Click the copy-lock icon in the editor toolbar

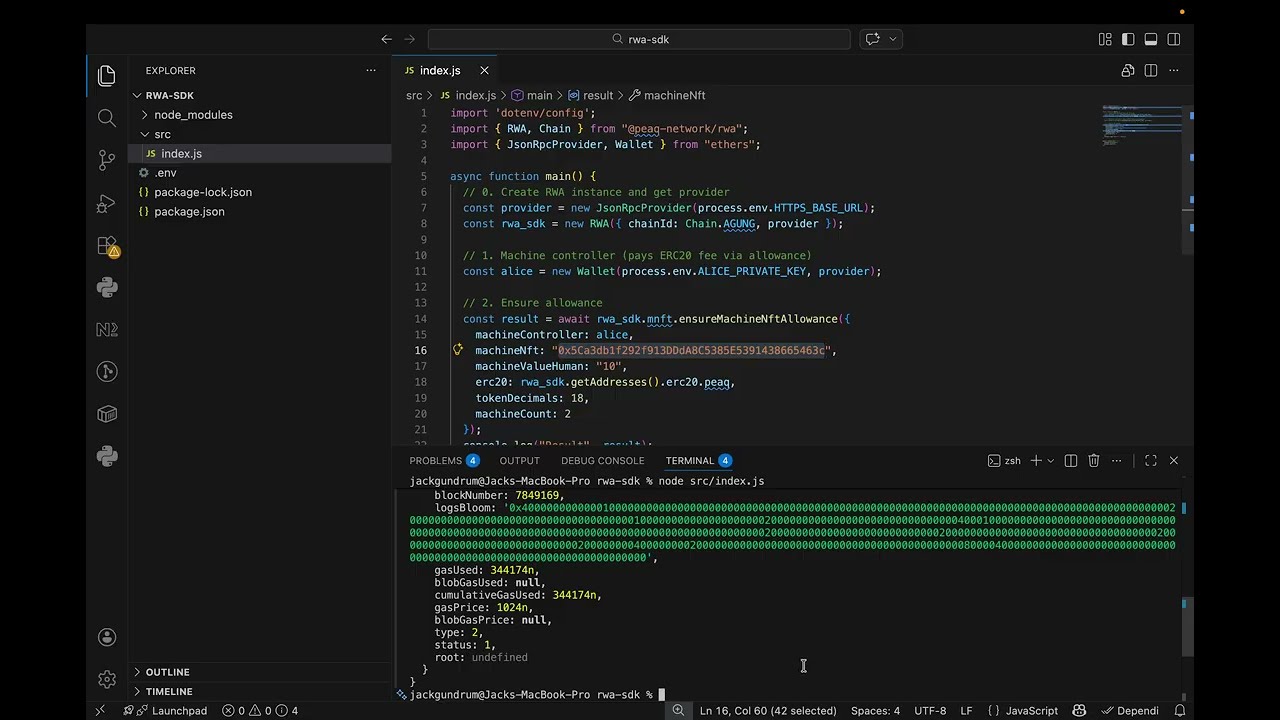point(1128,70)
